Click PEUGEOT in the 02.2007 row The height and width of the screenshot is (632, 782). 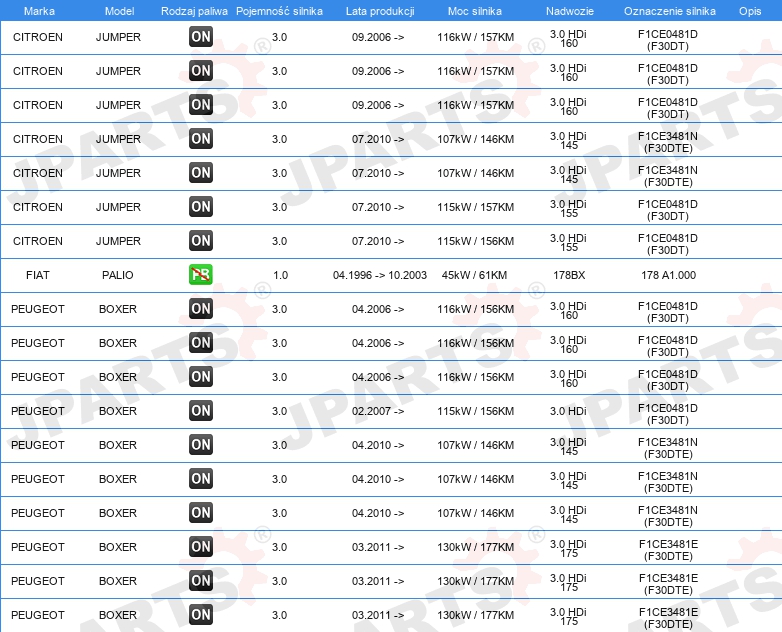click(x=38, y=411)
